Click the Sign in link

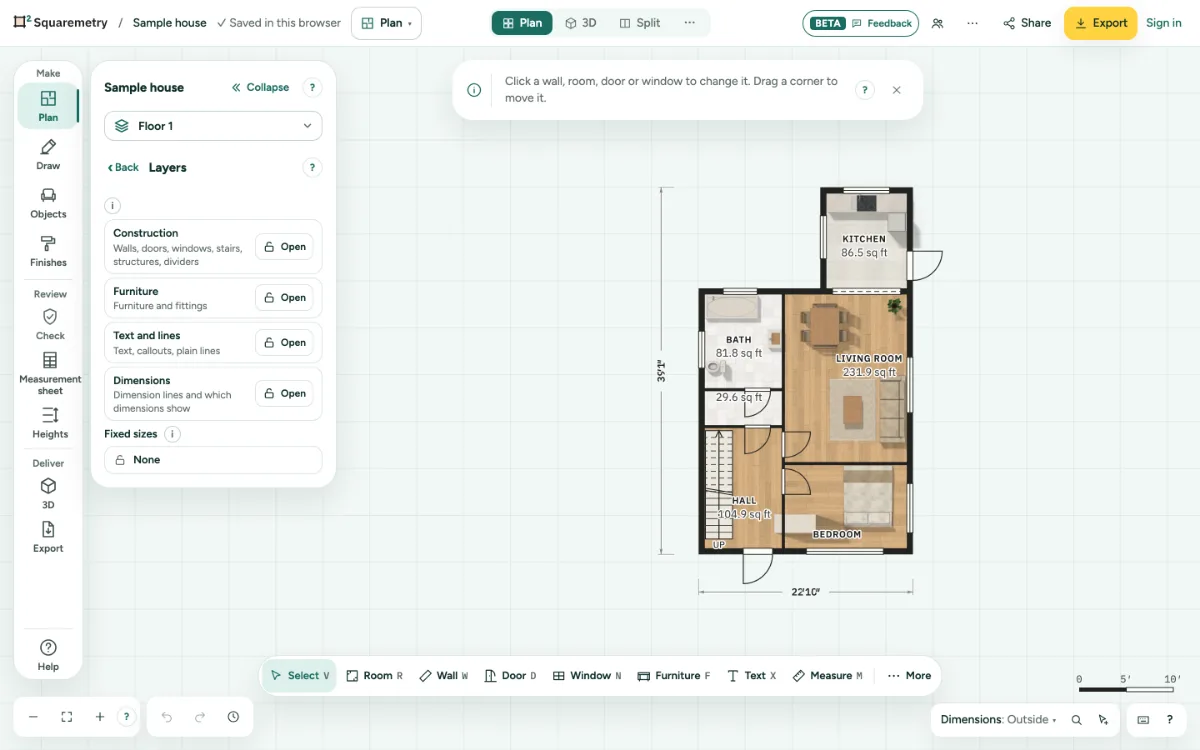pyautogui.click(x=1164, y=23)
